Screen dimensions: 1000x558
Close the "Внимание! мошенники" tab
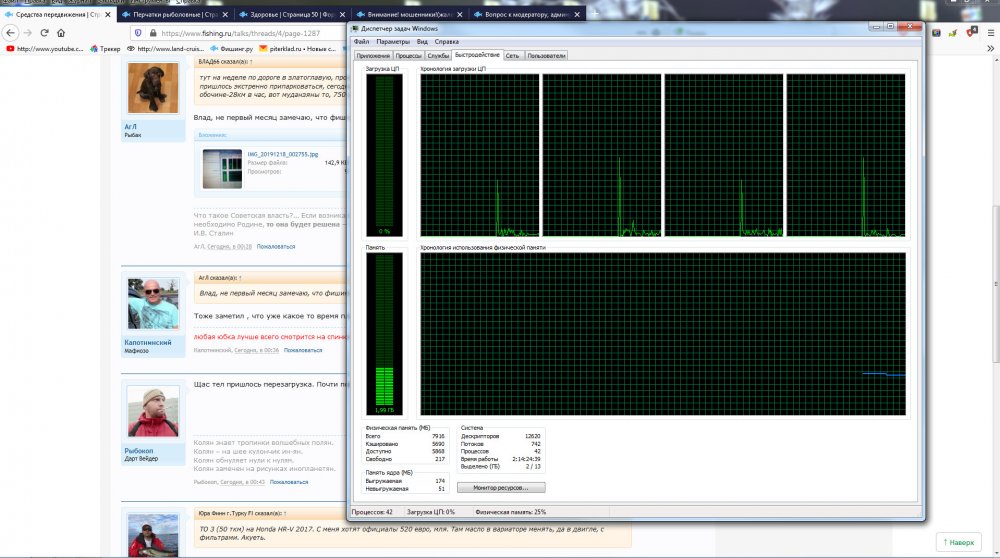point(460,14)
